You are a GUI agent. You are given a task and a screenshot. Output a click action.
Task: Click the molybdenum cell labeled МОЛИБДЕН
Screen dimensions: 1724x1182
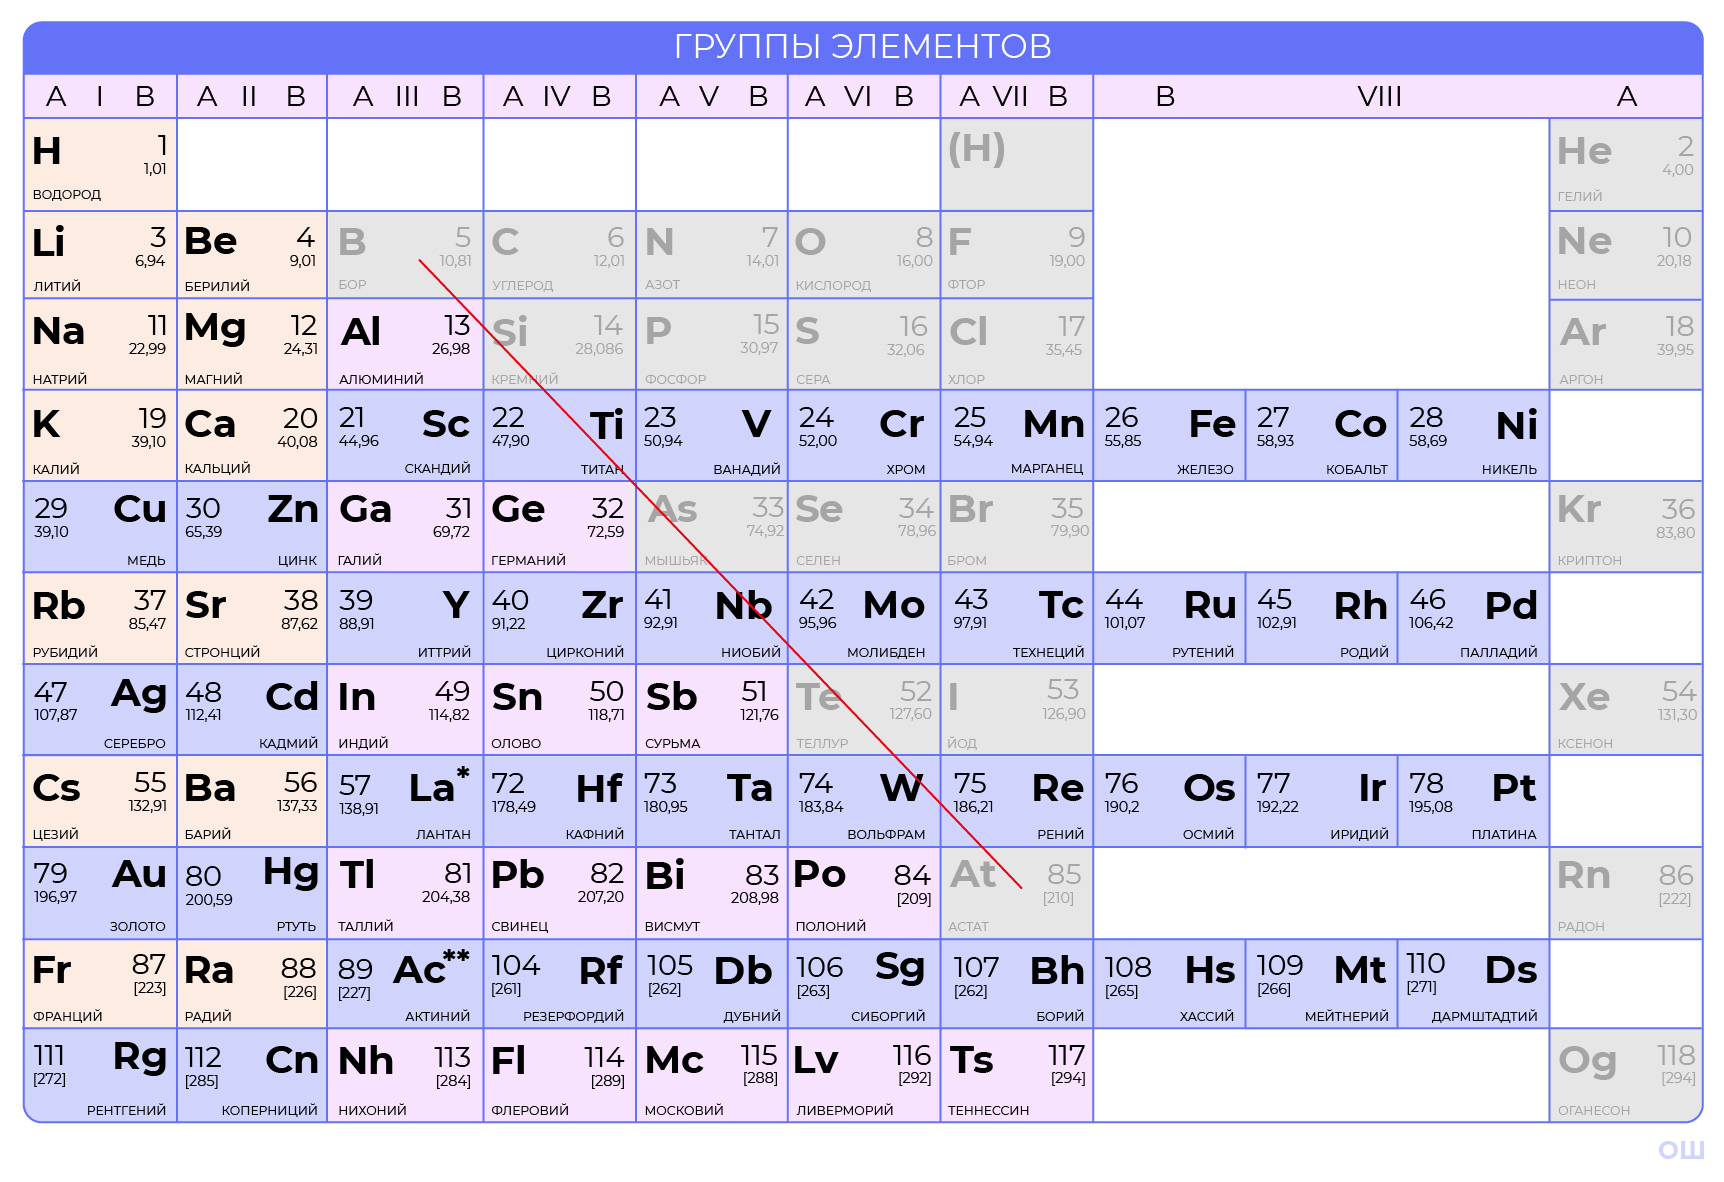pos(864,618)
